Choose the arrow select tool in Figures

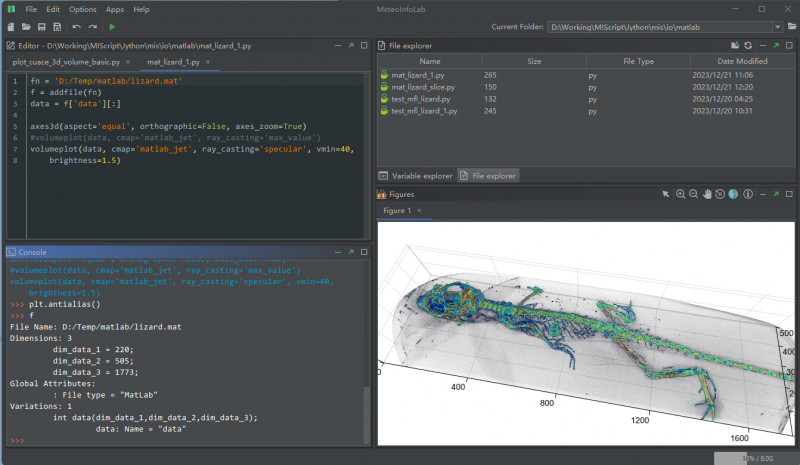click(666, 194)
